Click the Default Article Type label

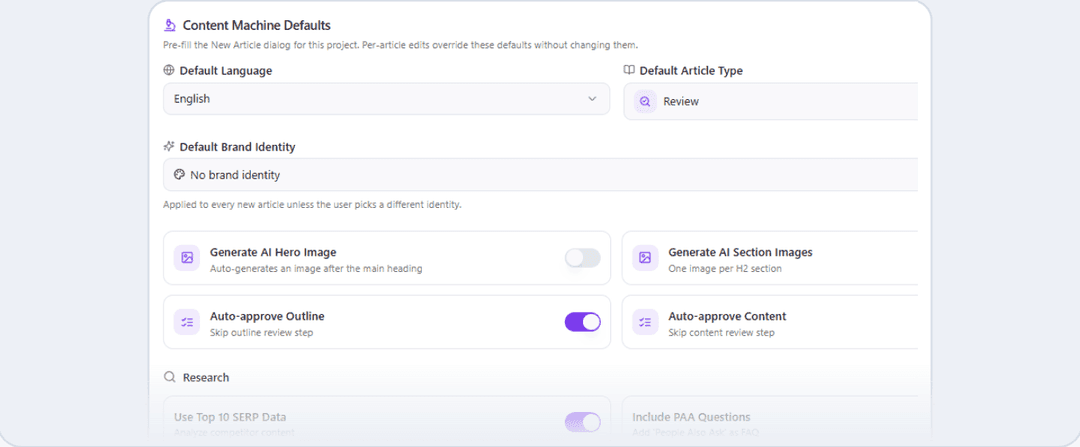pos(691,70)
